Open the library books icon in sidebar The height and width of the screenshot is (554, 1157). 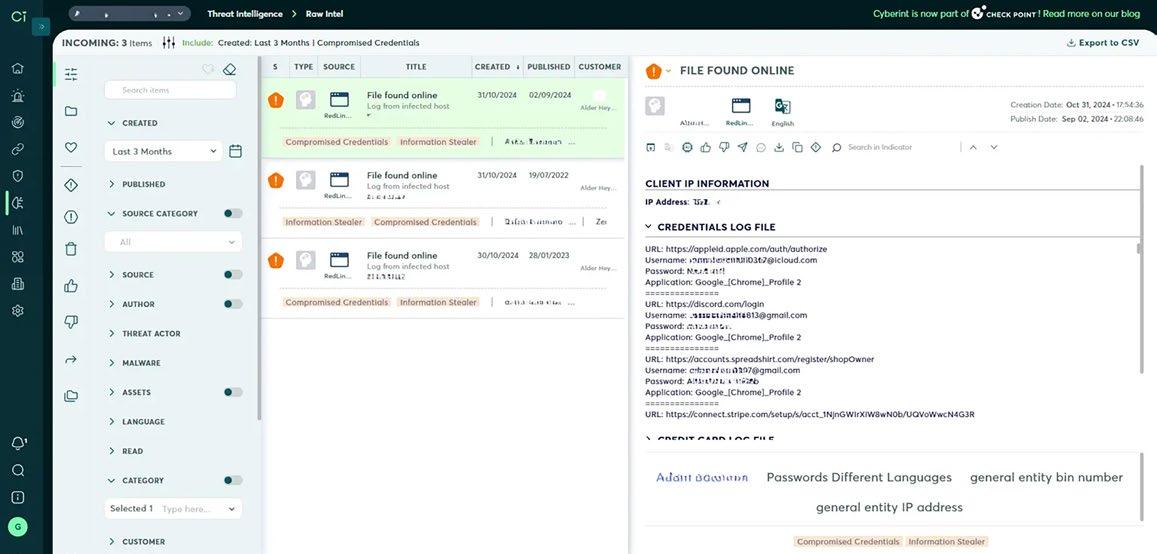pyautogui.click(x=18, y=229)
